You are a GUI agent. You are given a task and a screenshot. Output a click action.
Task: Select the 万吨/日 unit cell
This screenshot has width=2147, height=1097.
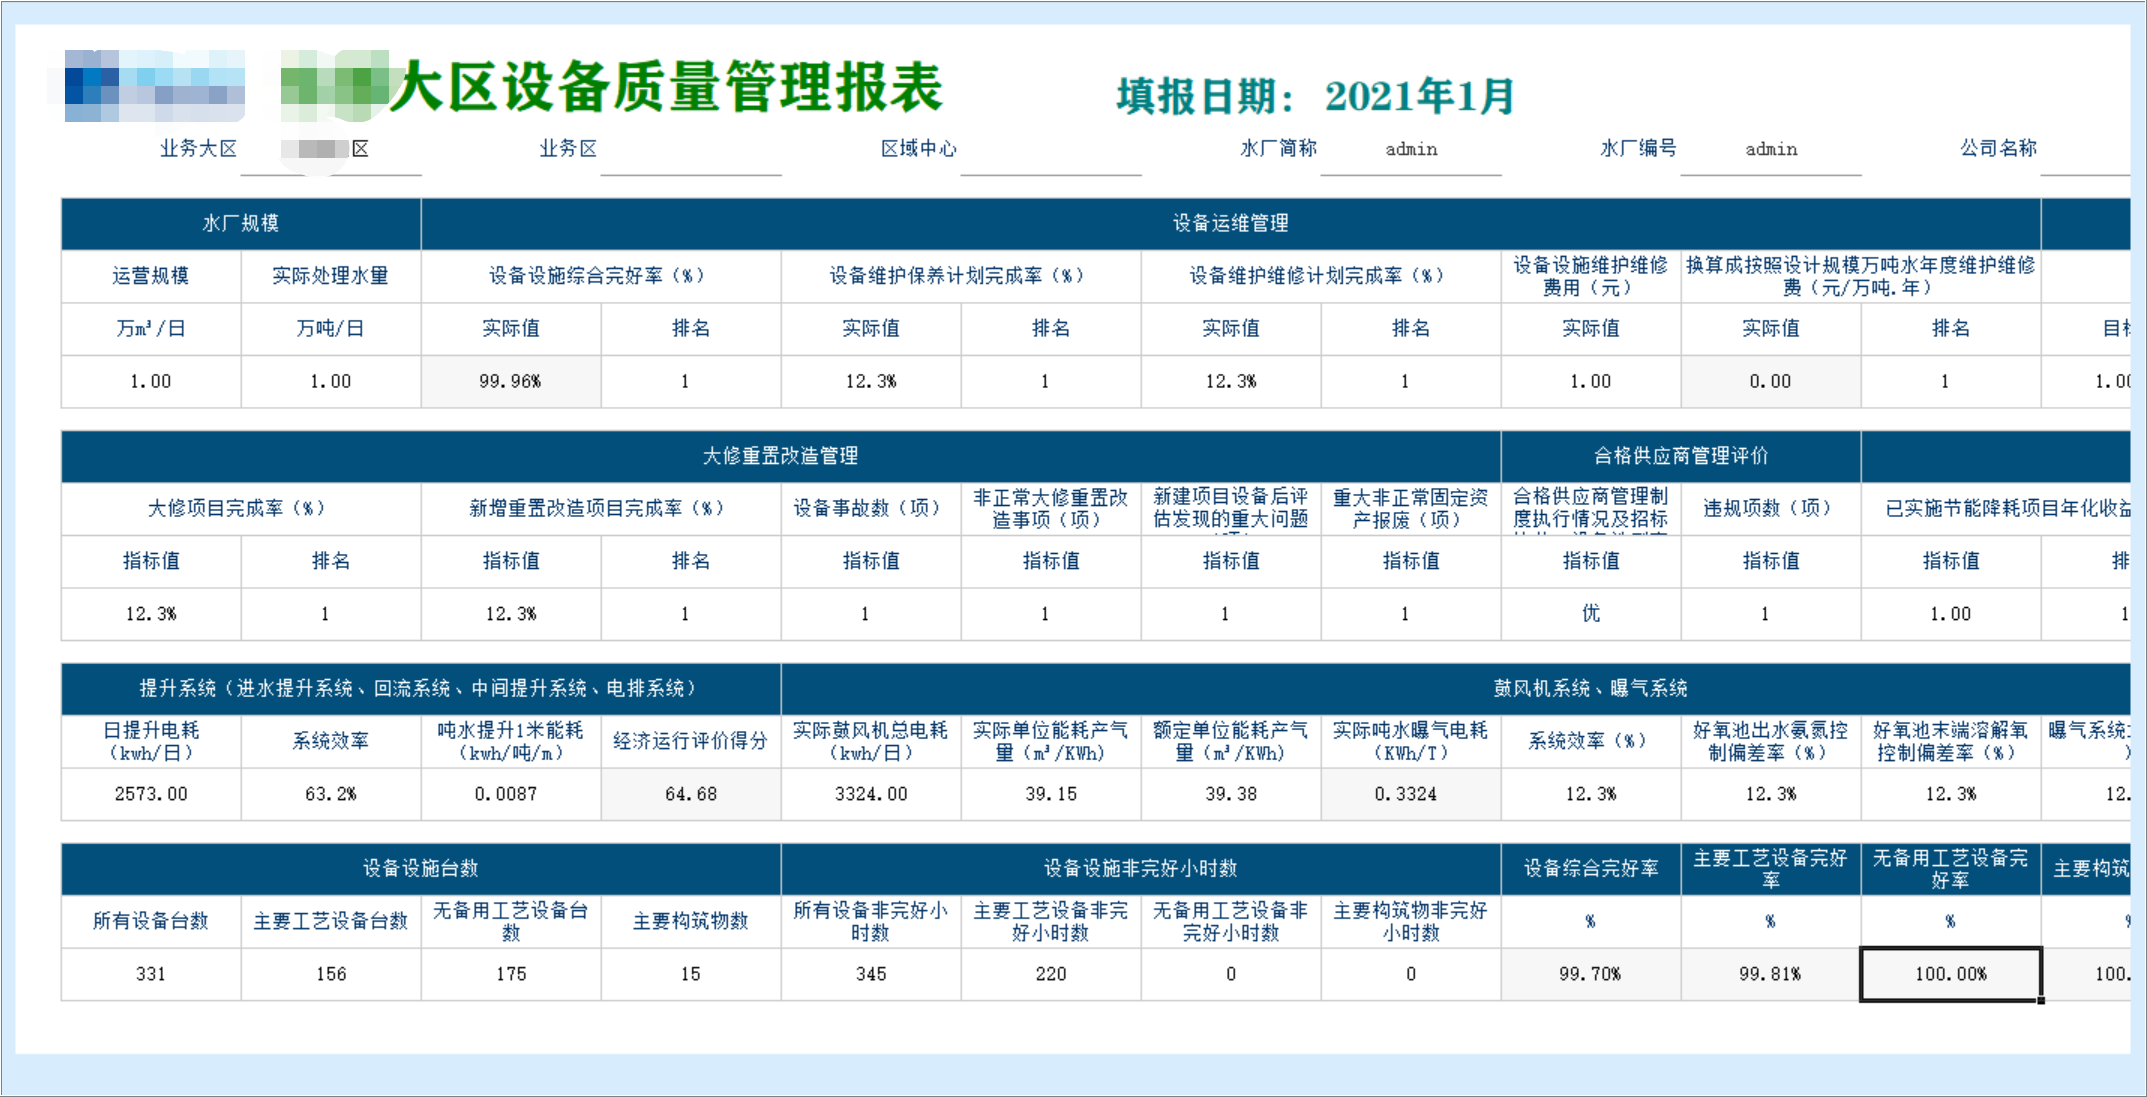pos(331,329)
